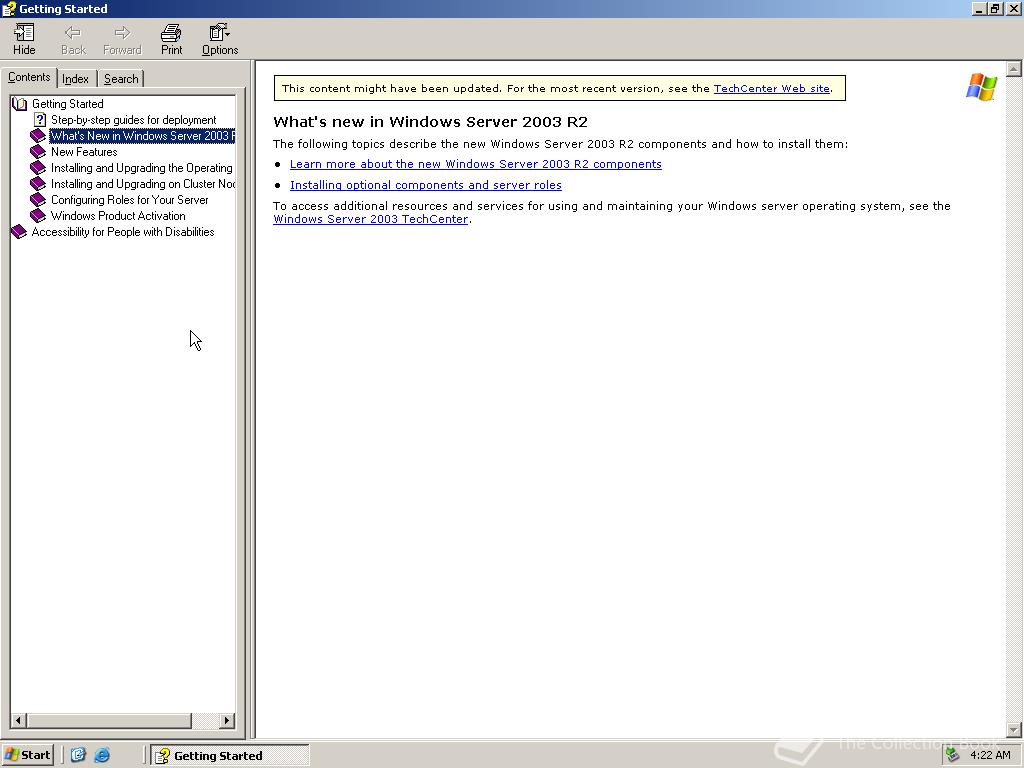Click the question page icon for Step-by-step guides

tap(40, 120)
